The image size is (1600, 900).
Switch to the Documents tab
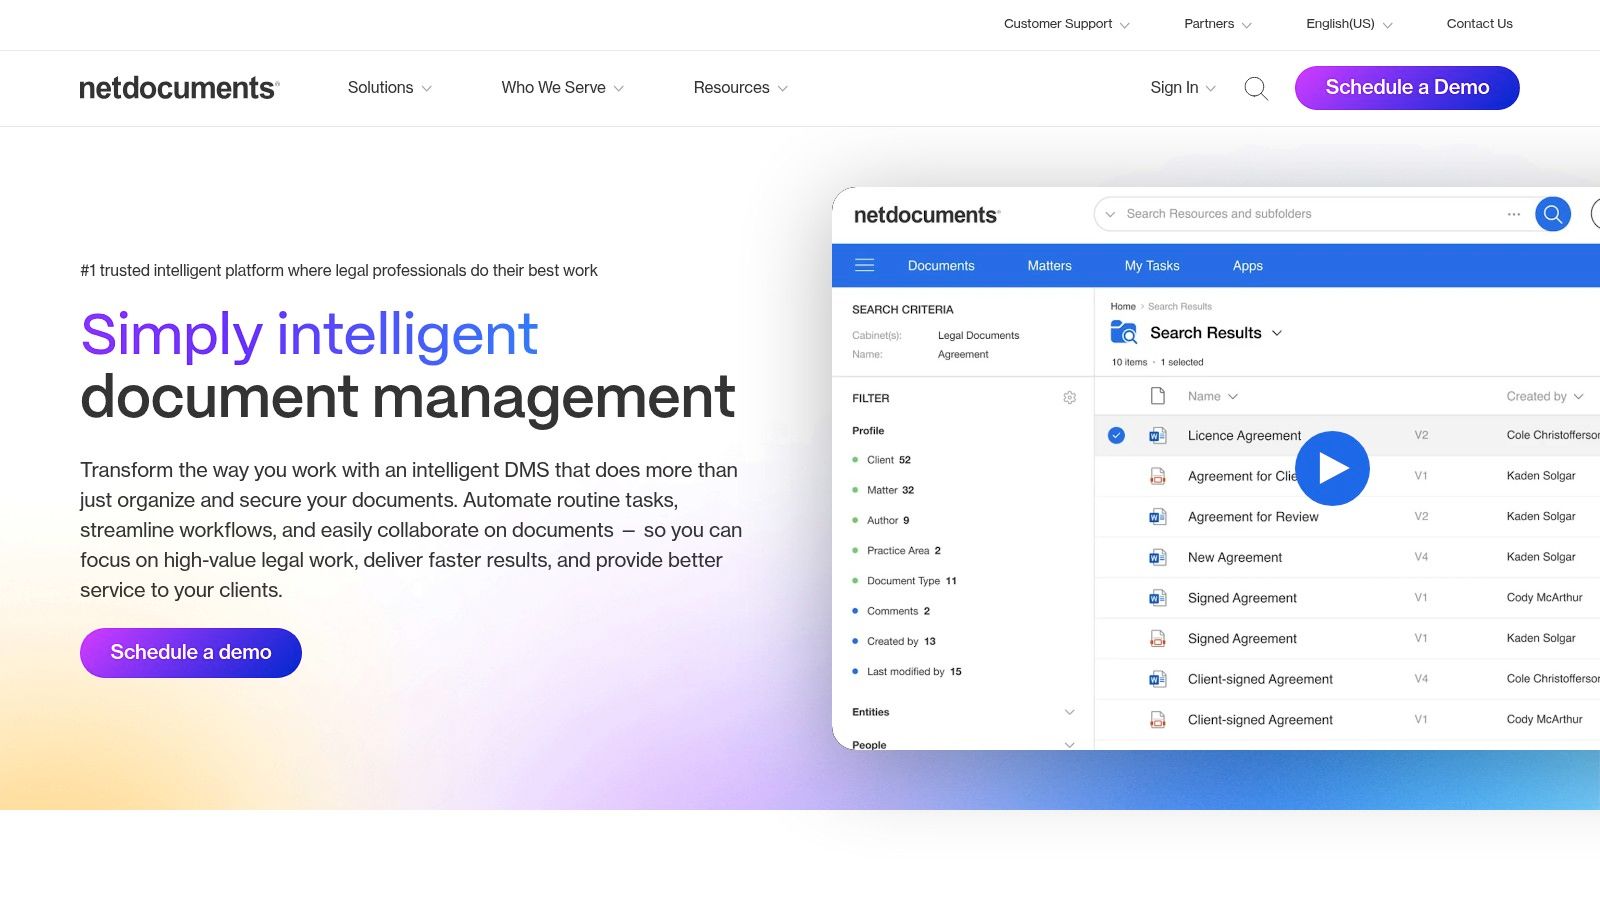[x=941, y=266]
